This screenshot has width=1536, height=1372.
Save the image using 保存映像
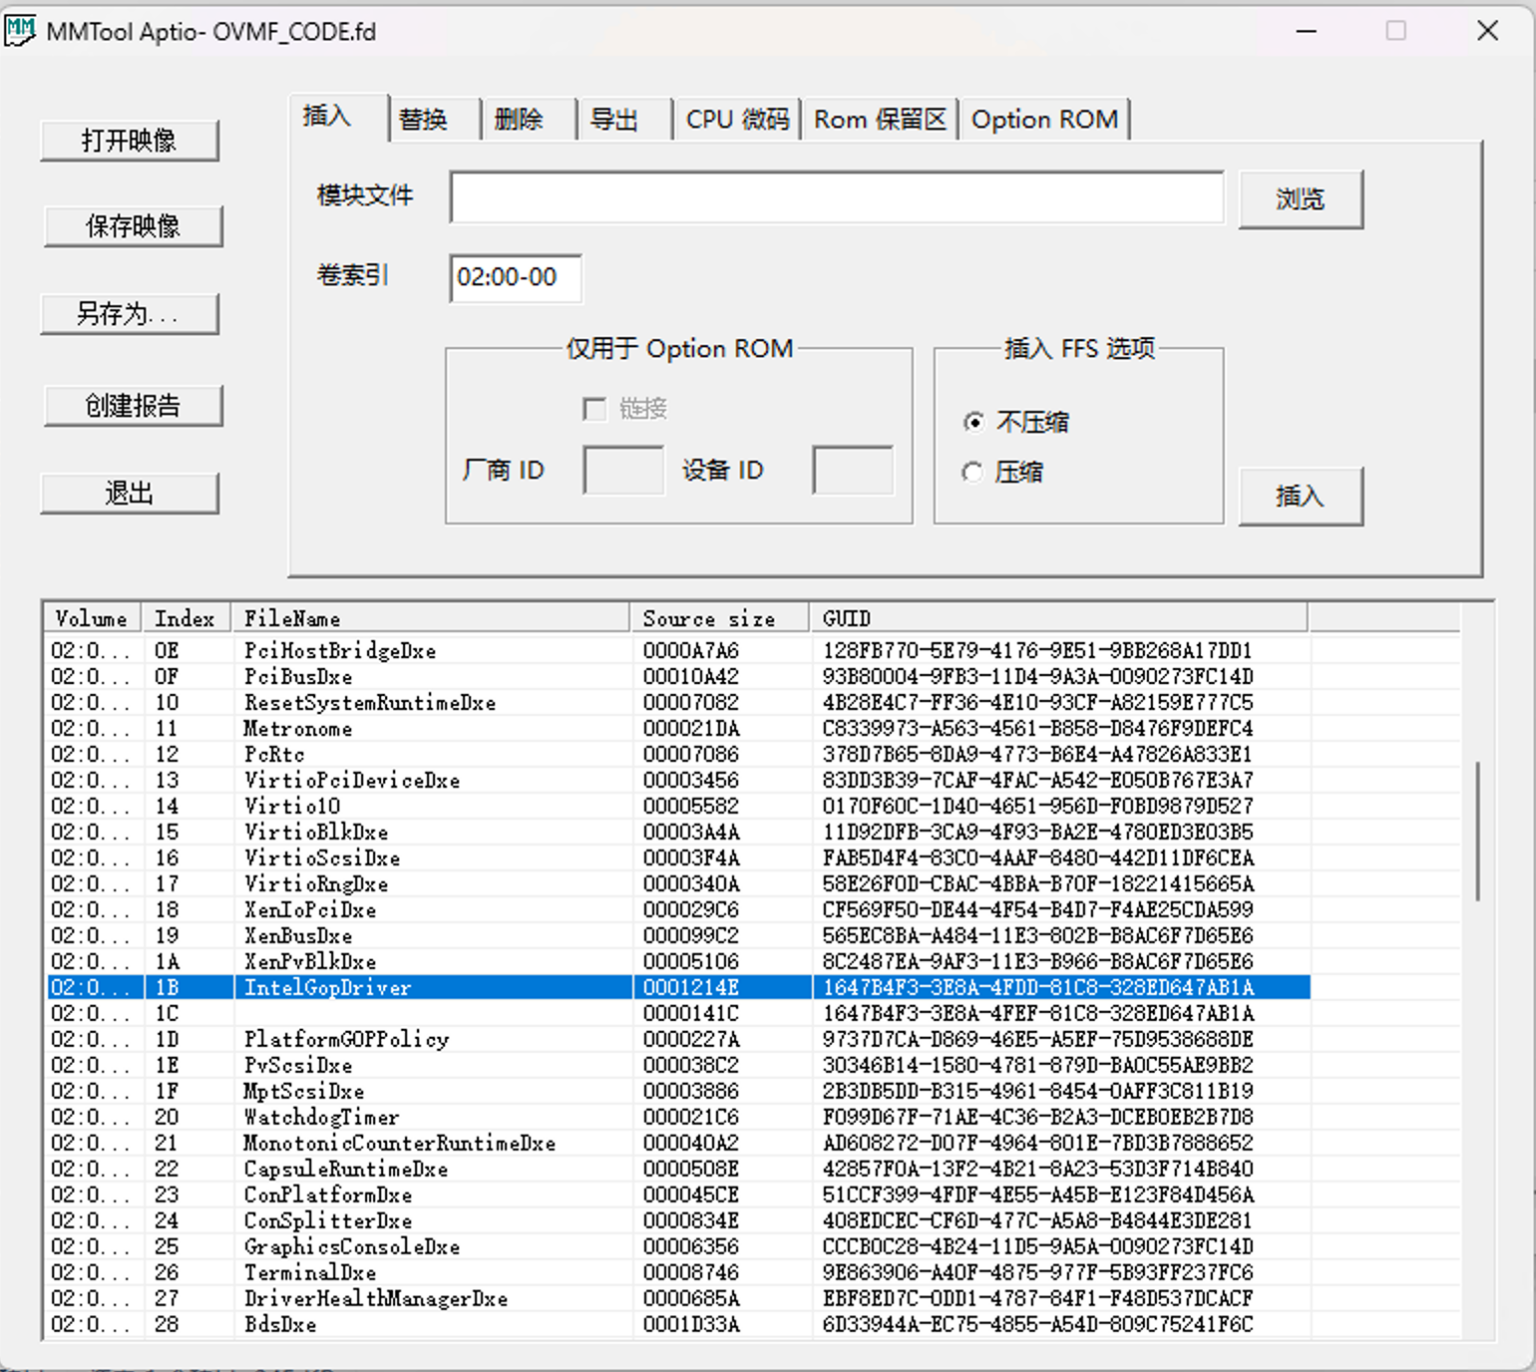click(132, 226)
